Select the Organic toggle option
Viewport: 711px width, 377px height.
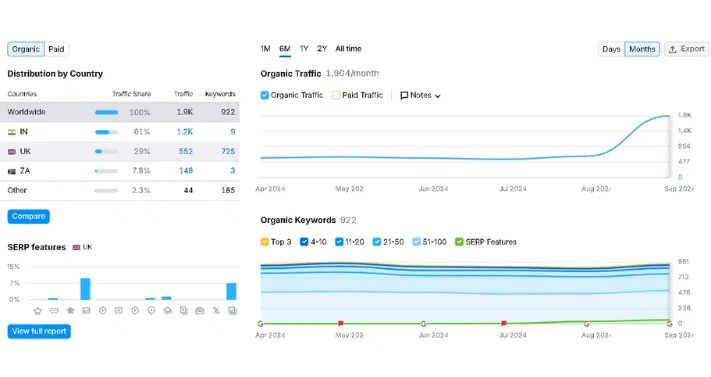[x=26, y=49]
